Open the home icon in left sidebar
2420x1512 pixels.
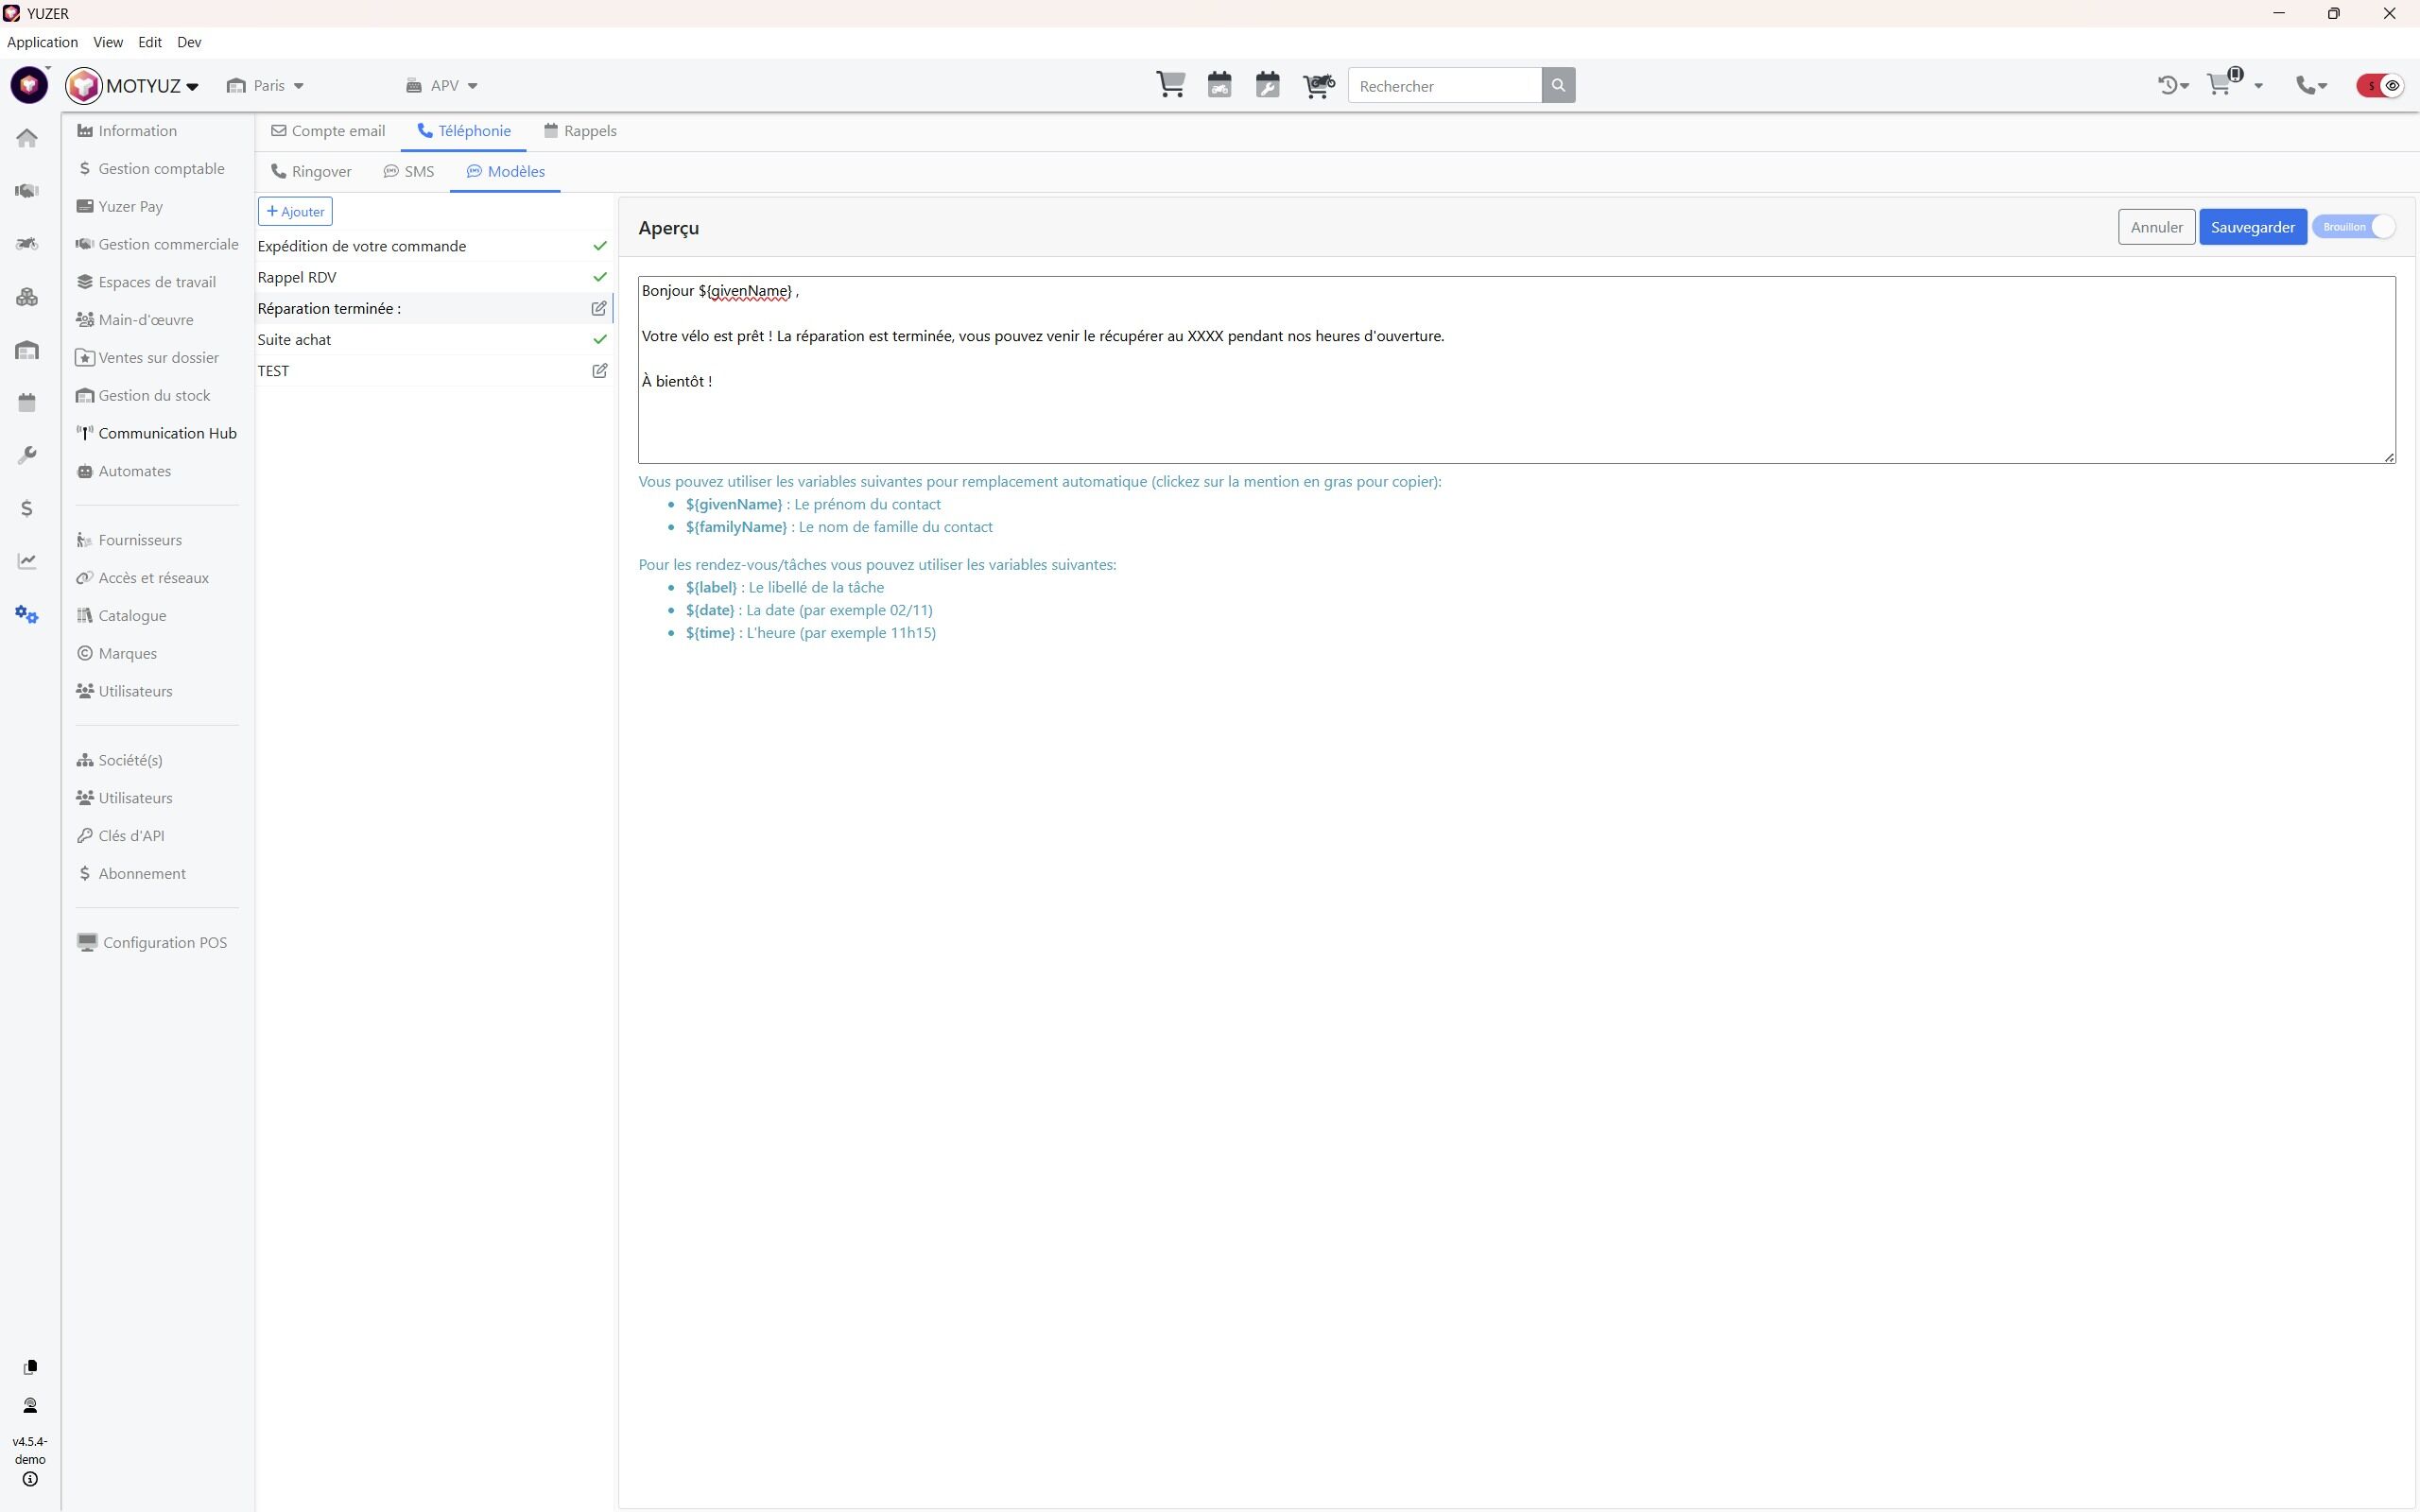pyautogui.click(x=27, y=138)
